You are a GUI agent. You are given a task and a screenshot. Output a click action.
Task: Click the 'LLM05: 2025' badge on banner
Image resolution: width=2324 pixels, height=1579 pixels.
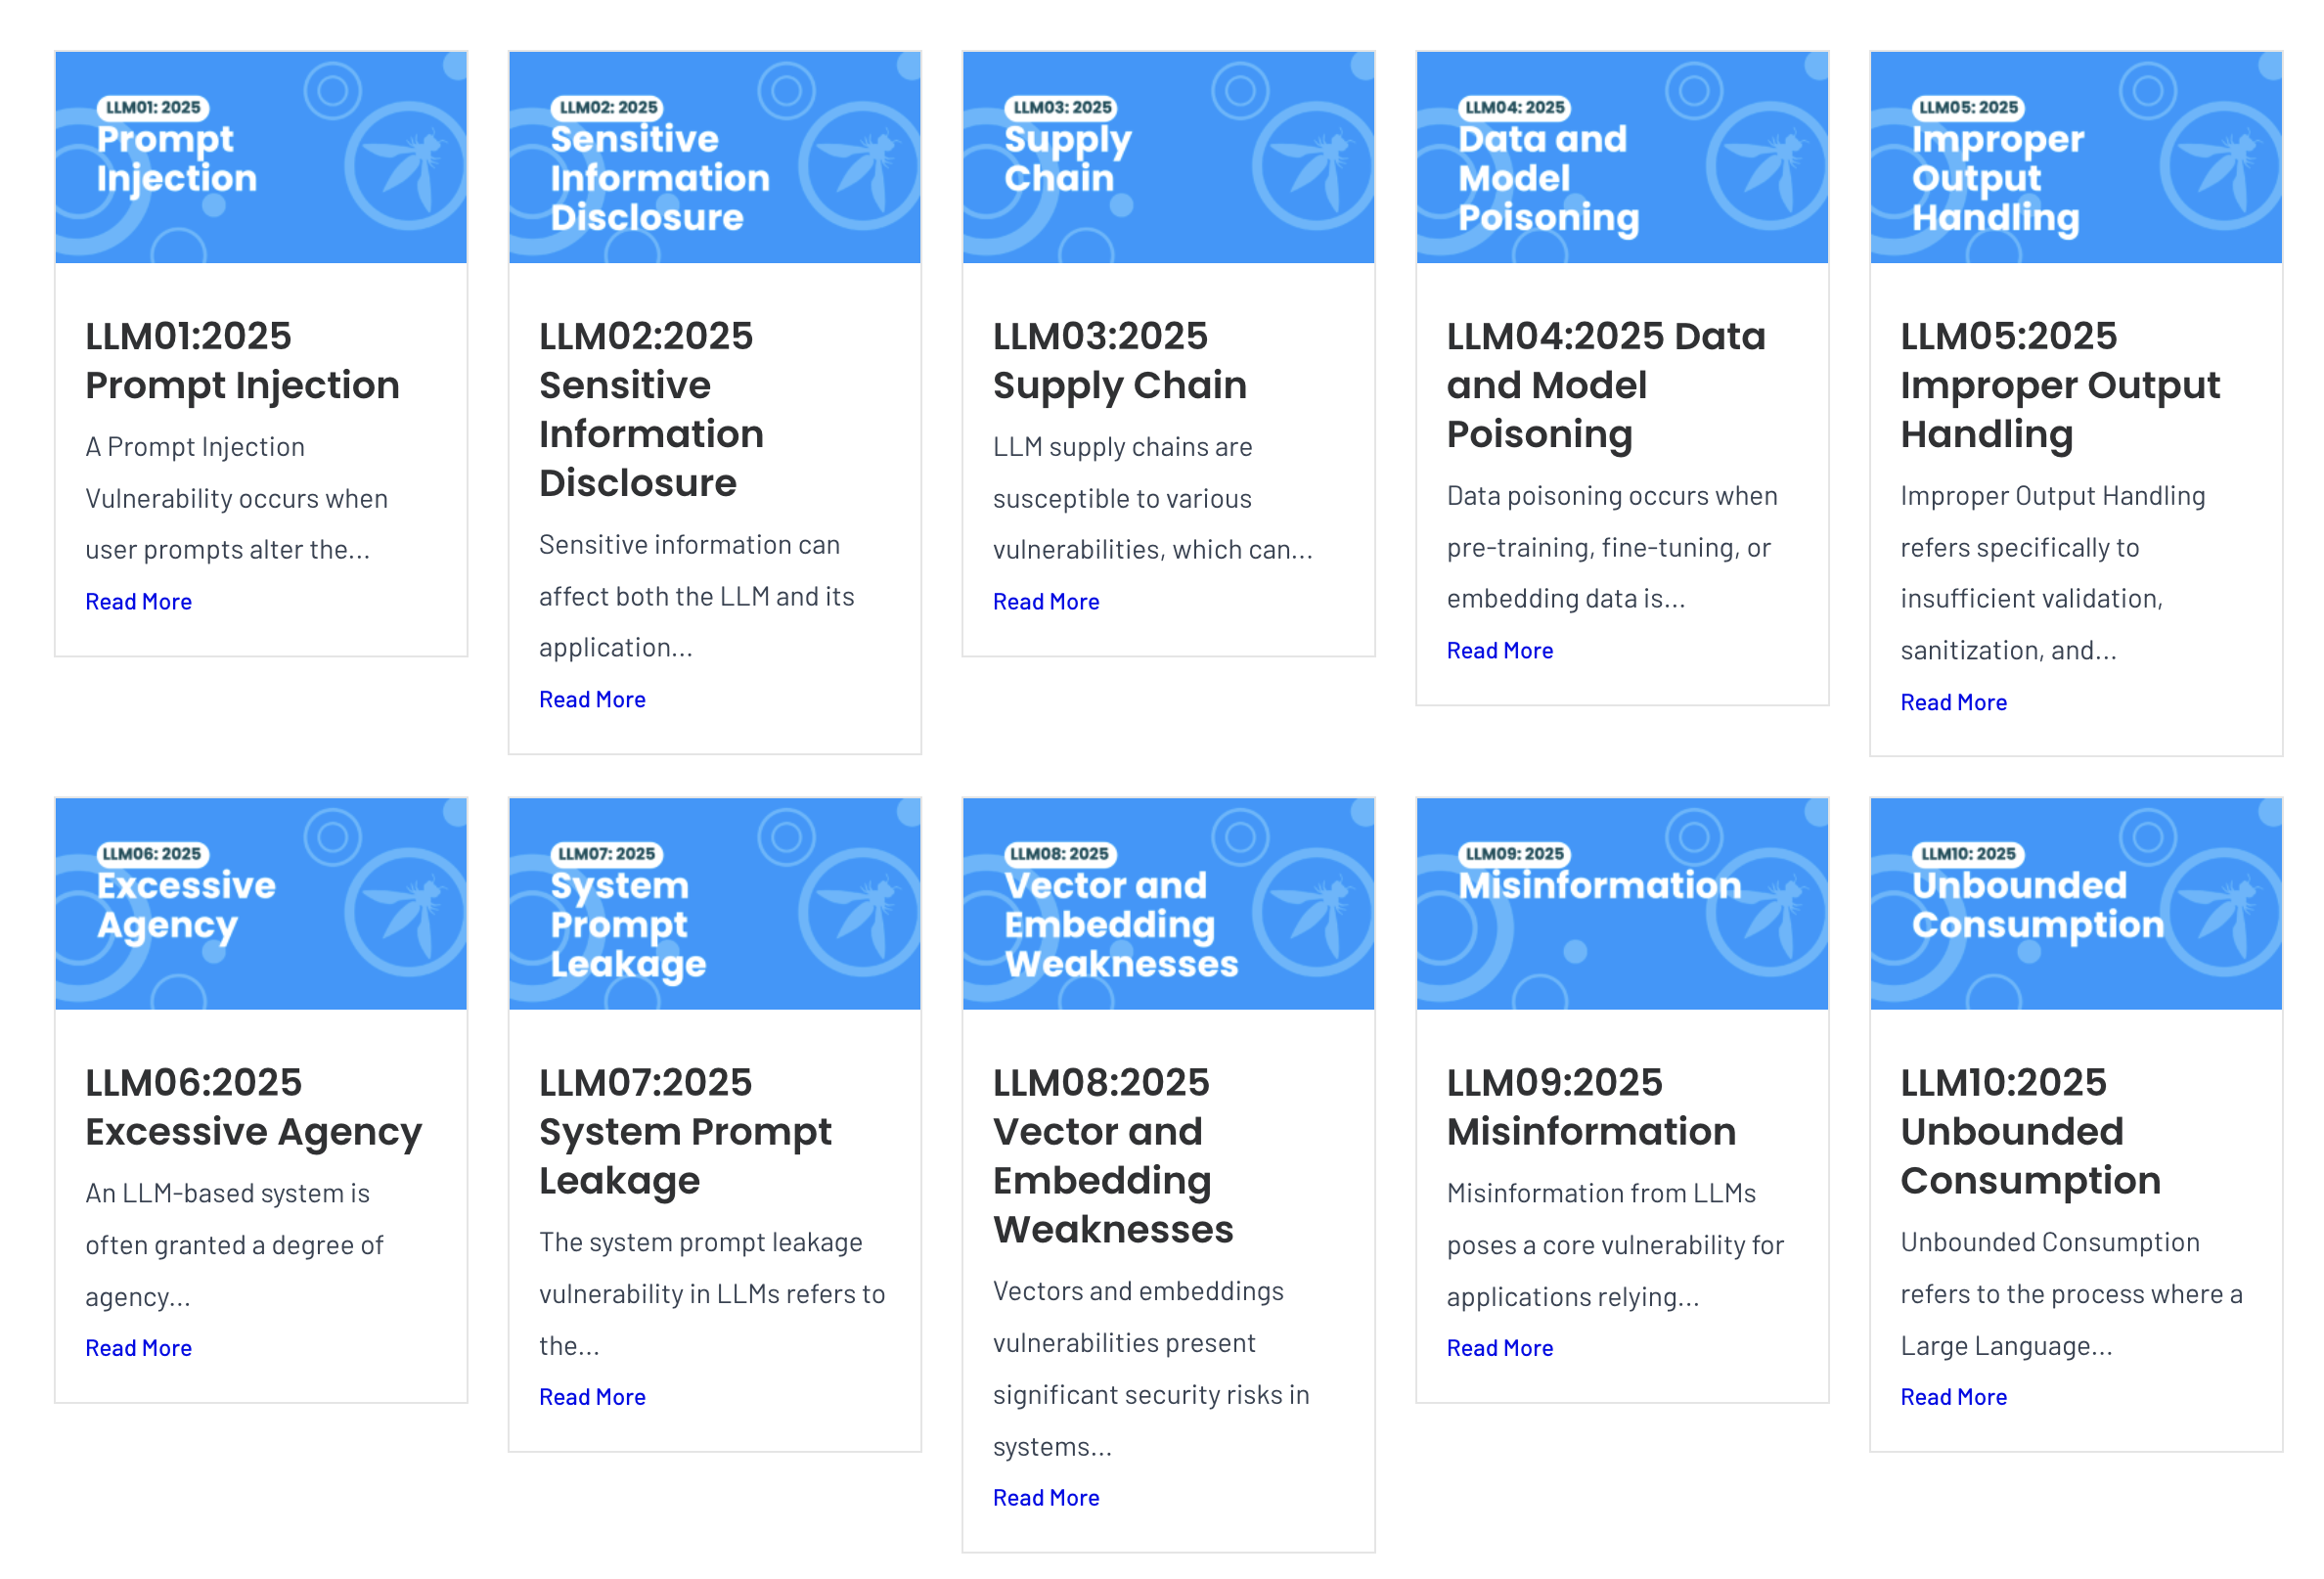1969,107
